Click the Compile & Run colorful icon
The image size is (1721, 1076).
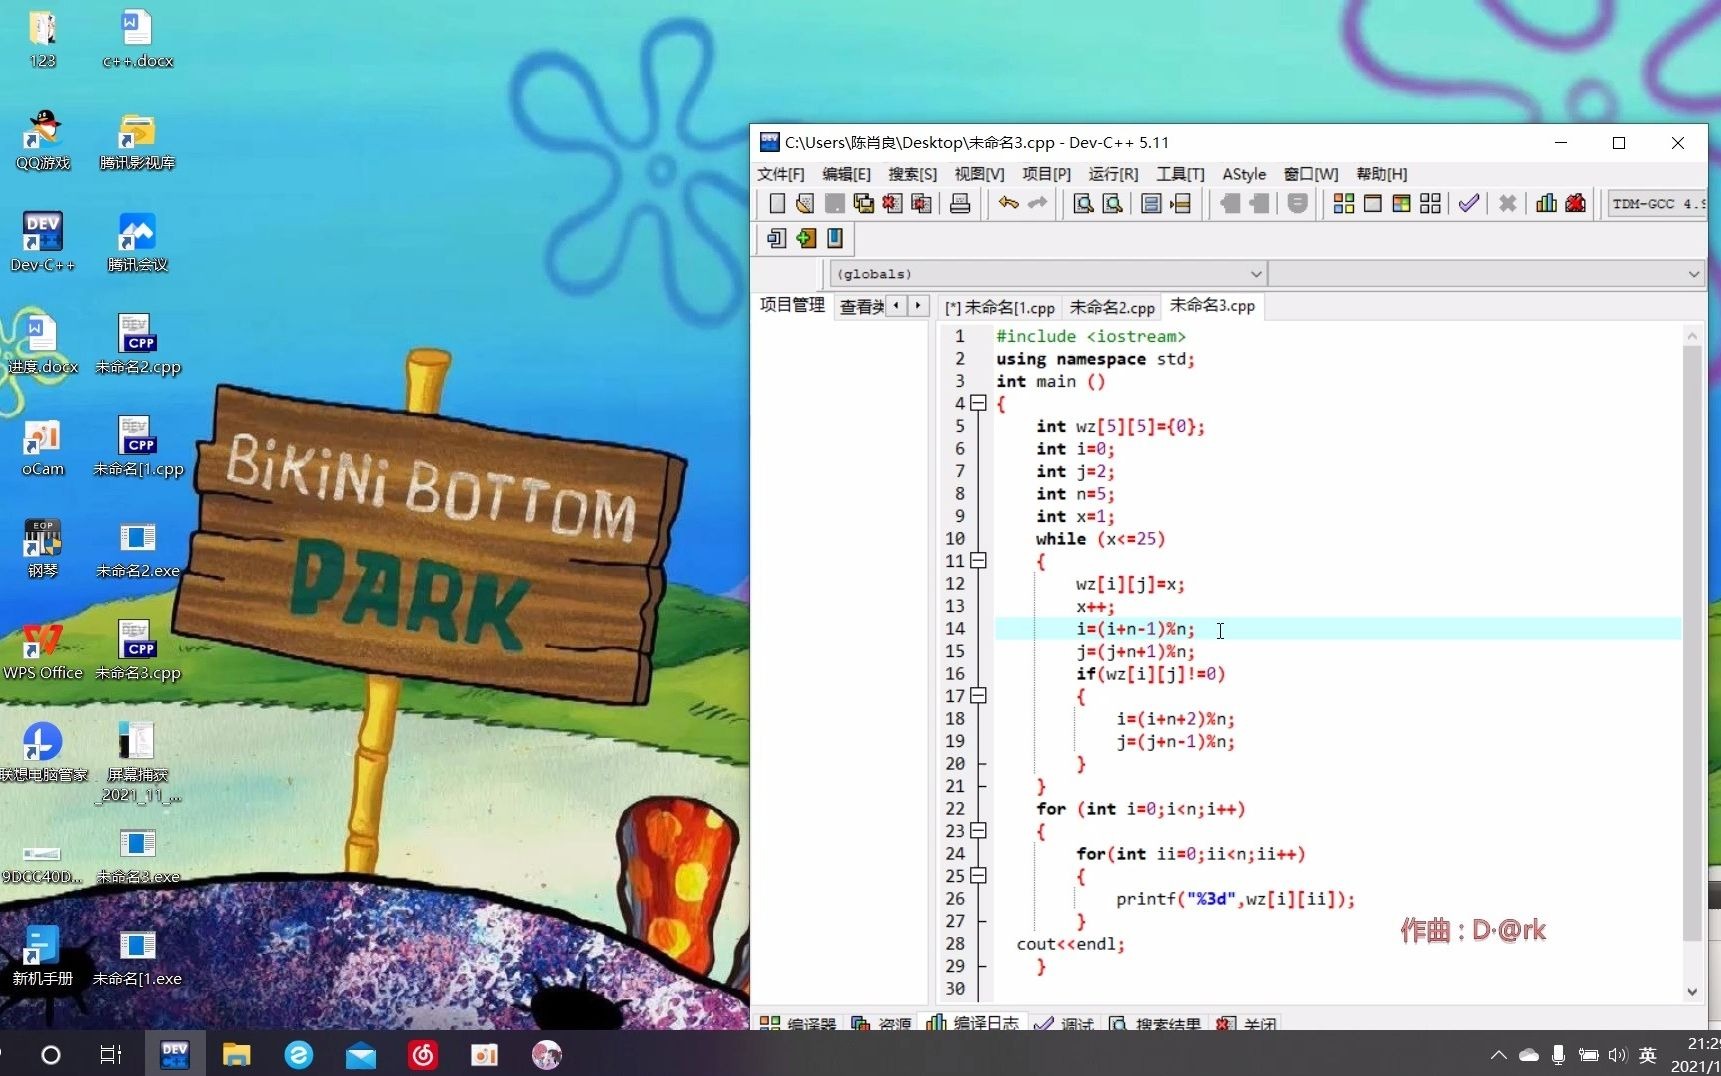coord(1402,204)
